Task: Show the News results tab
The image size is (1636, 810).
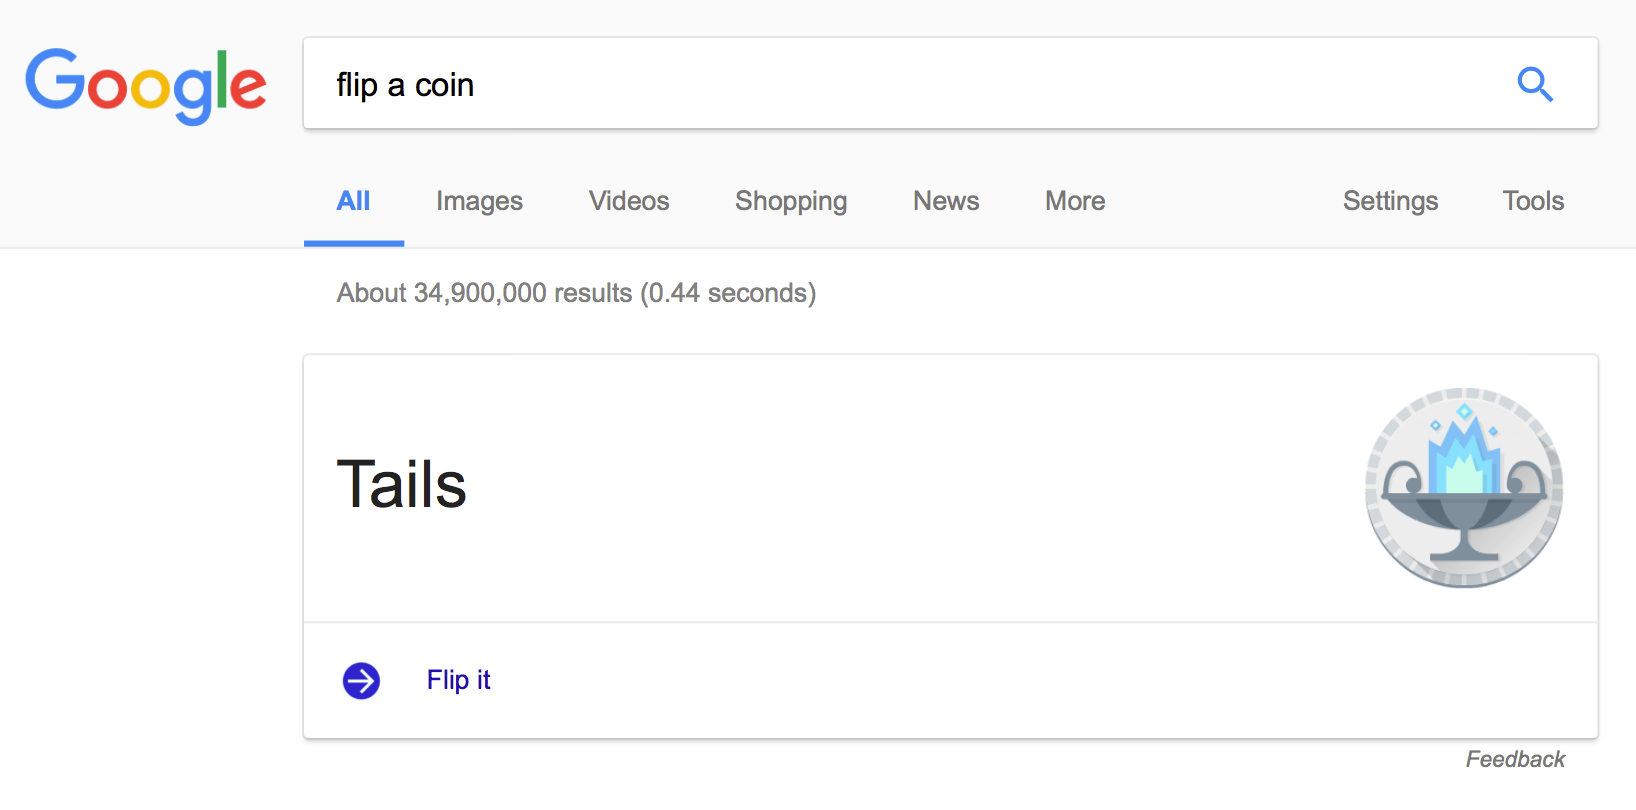Action: pyautogui.click(x=946, y=201)
